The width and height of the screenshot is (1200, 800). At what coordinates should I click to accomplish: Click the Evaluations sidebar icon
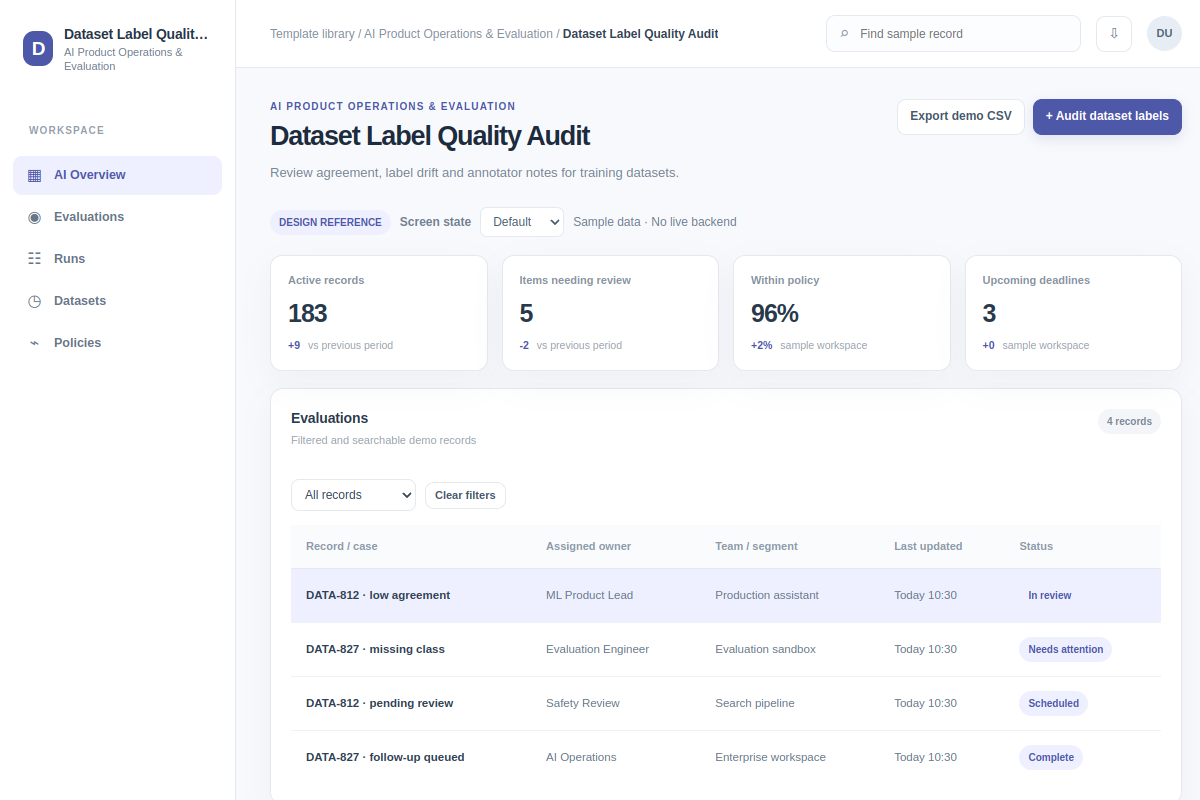pos(35,217)
